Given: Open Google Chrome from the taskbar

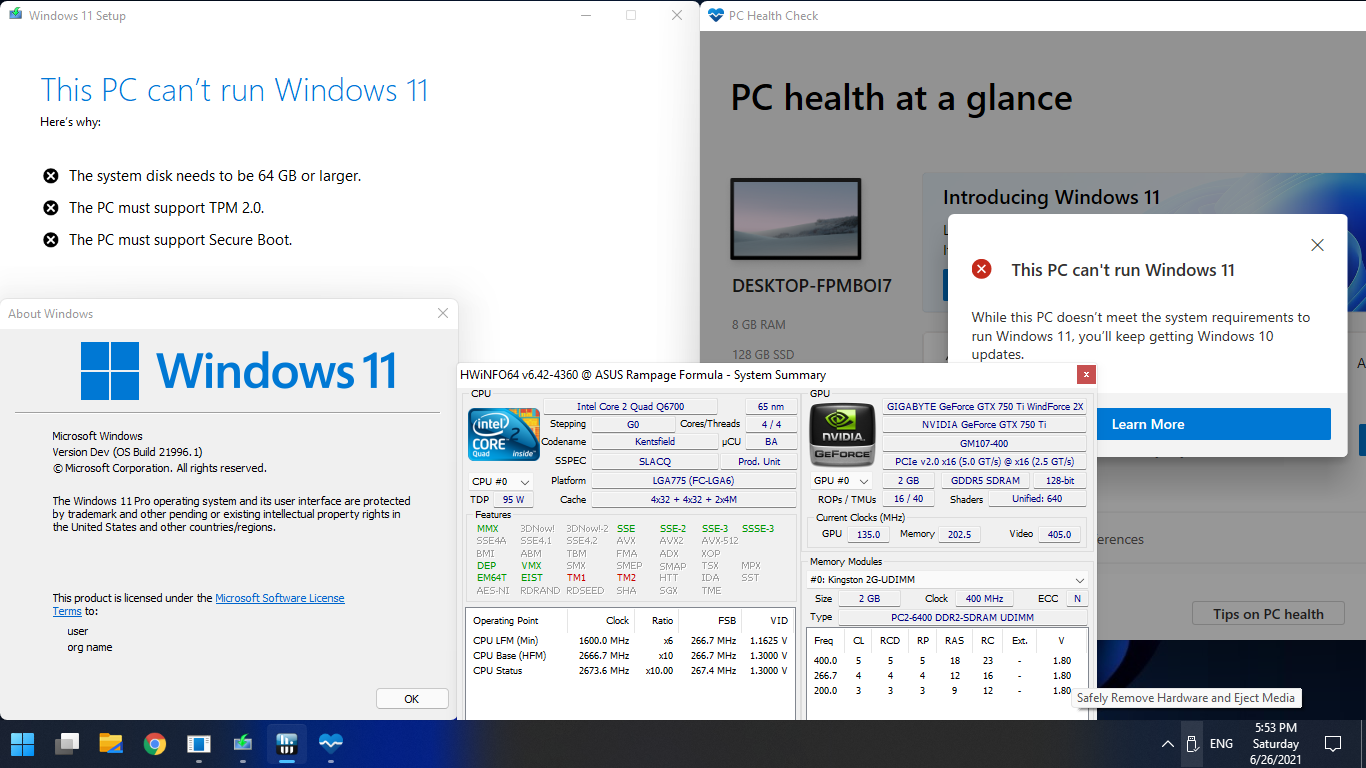Looking at the screenshot, I should click(x=155, y=744).
